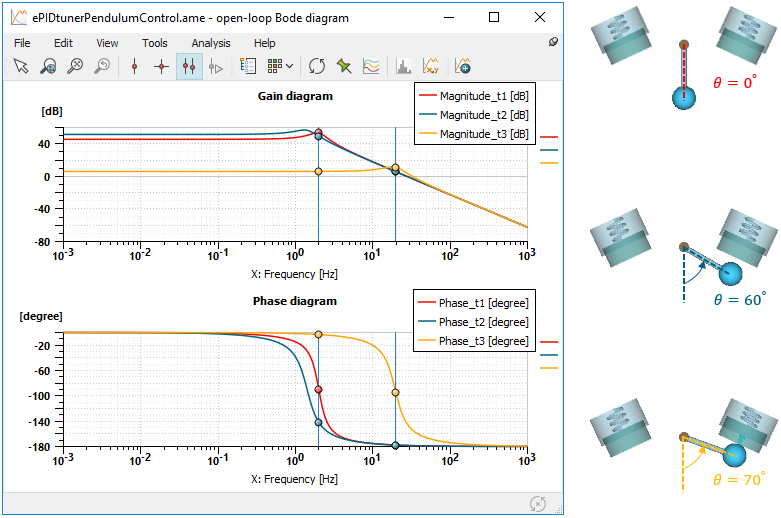Toggle the Phase_t3 legend entry
The width and height of the screenshot is (781, 518).
tap(472, 341)
